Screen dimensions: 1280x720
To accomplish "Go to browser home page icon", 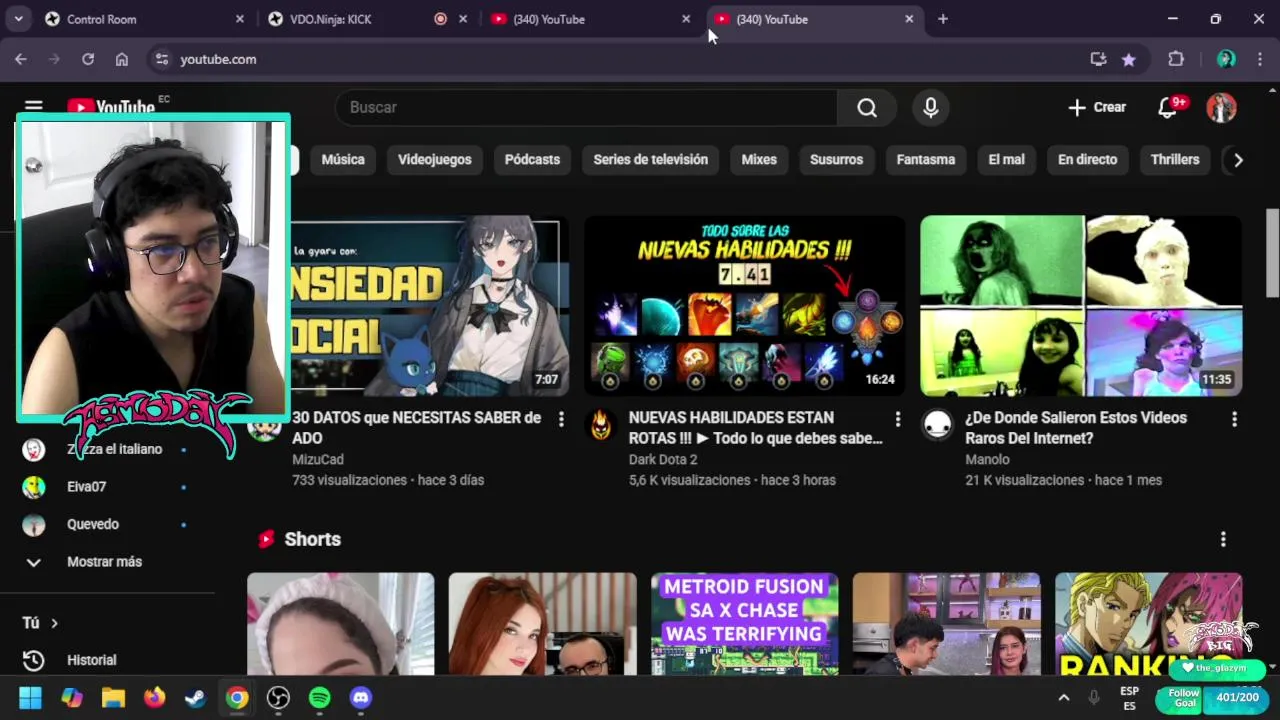I will pos(122,59).
